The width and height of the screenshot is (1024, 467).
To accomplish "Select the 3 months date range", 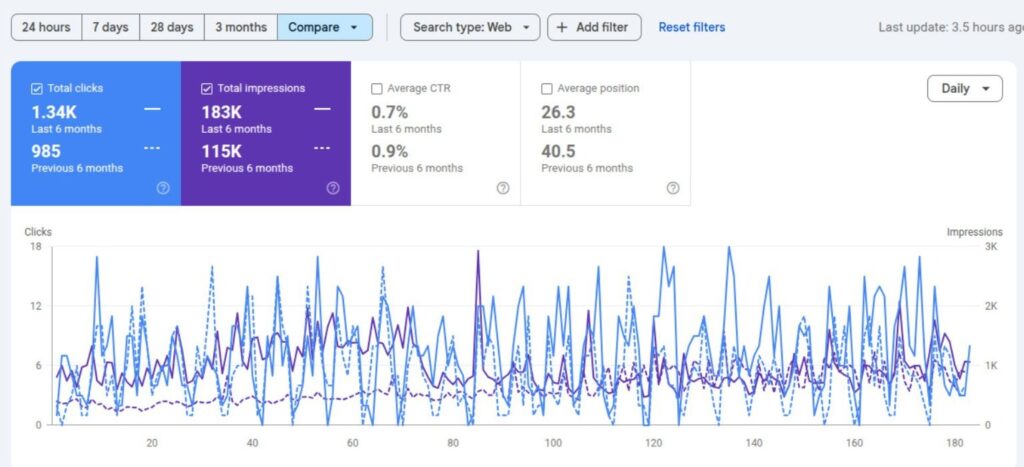I will pos(240,27).
